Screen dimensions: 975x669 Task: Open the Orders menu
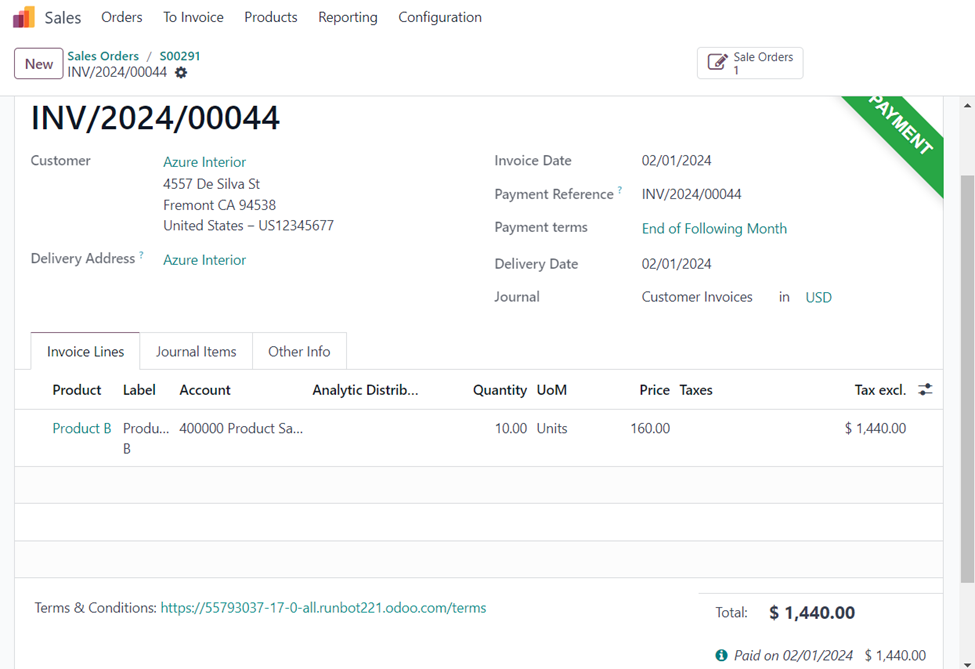point(122,17)
